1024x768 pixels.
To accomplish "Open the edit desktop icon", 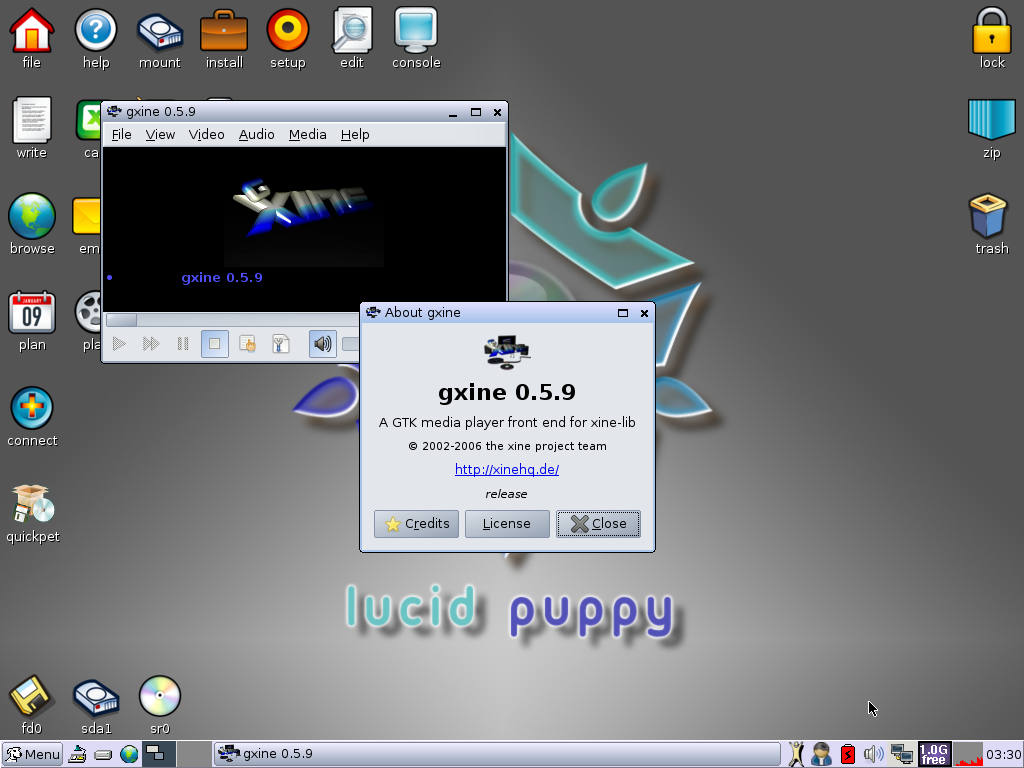I will (x=352, y=38).
